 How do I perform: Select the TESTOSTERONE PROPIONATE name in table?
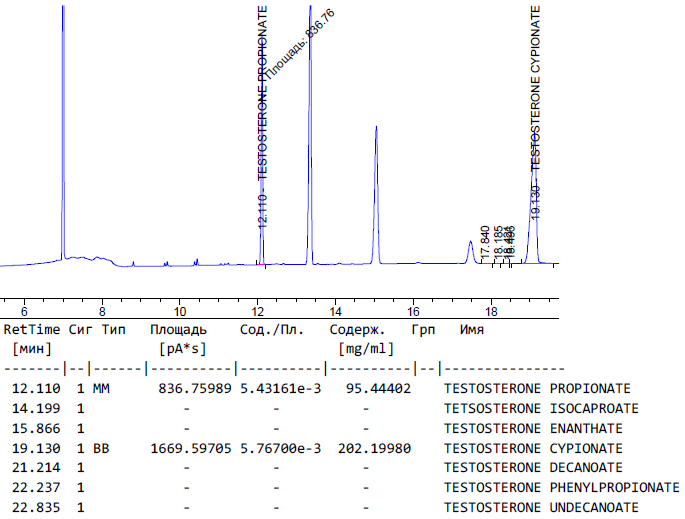pyautogui.click(x=537, y=388)
